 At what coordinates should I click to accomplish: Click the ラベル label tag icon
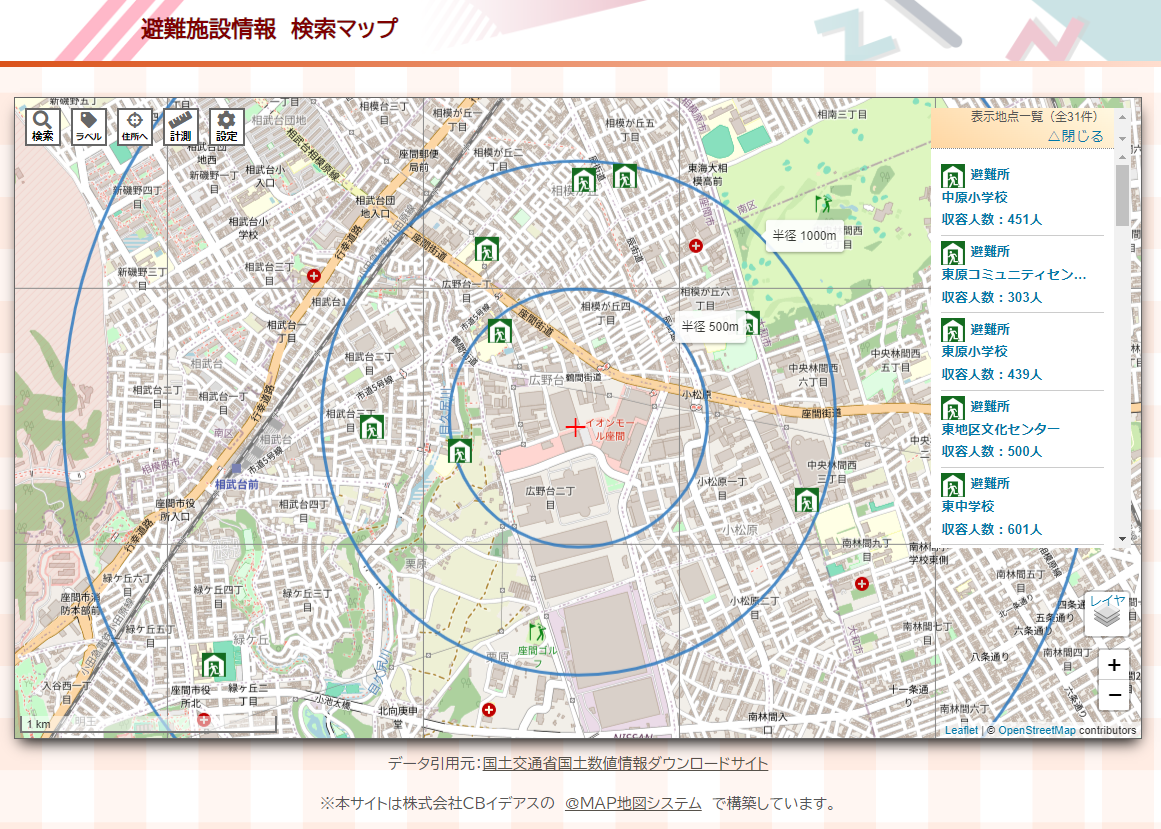tap(89, 127)
